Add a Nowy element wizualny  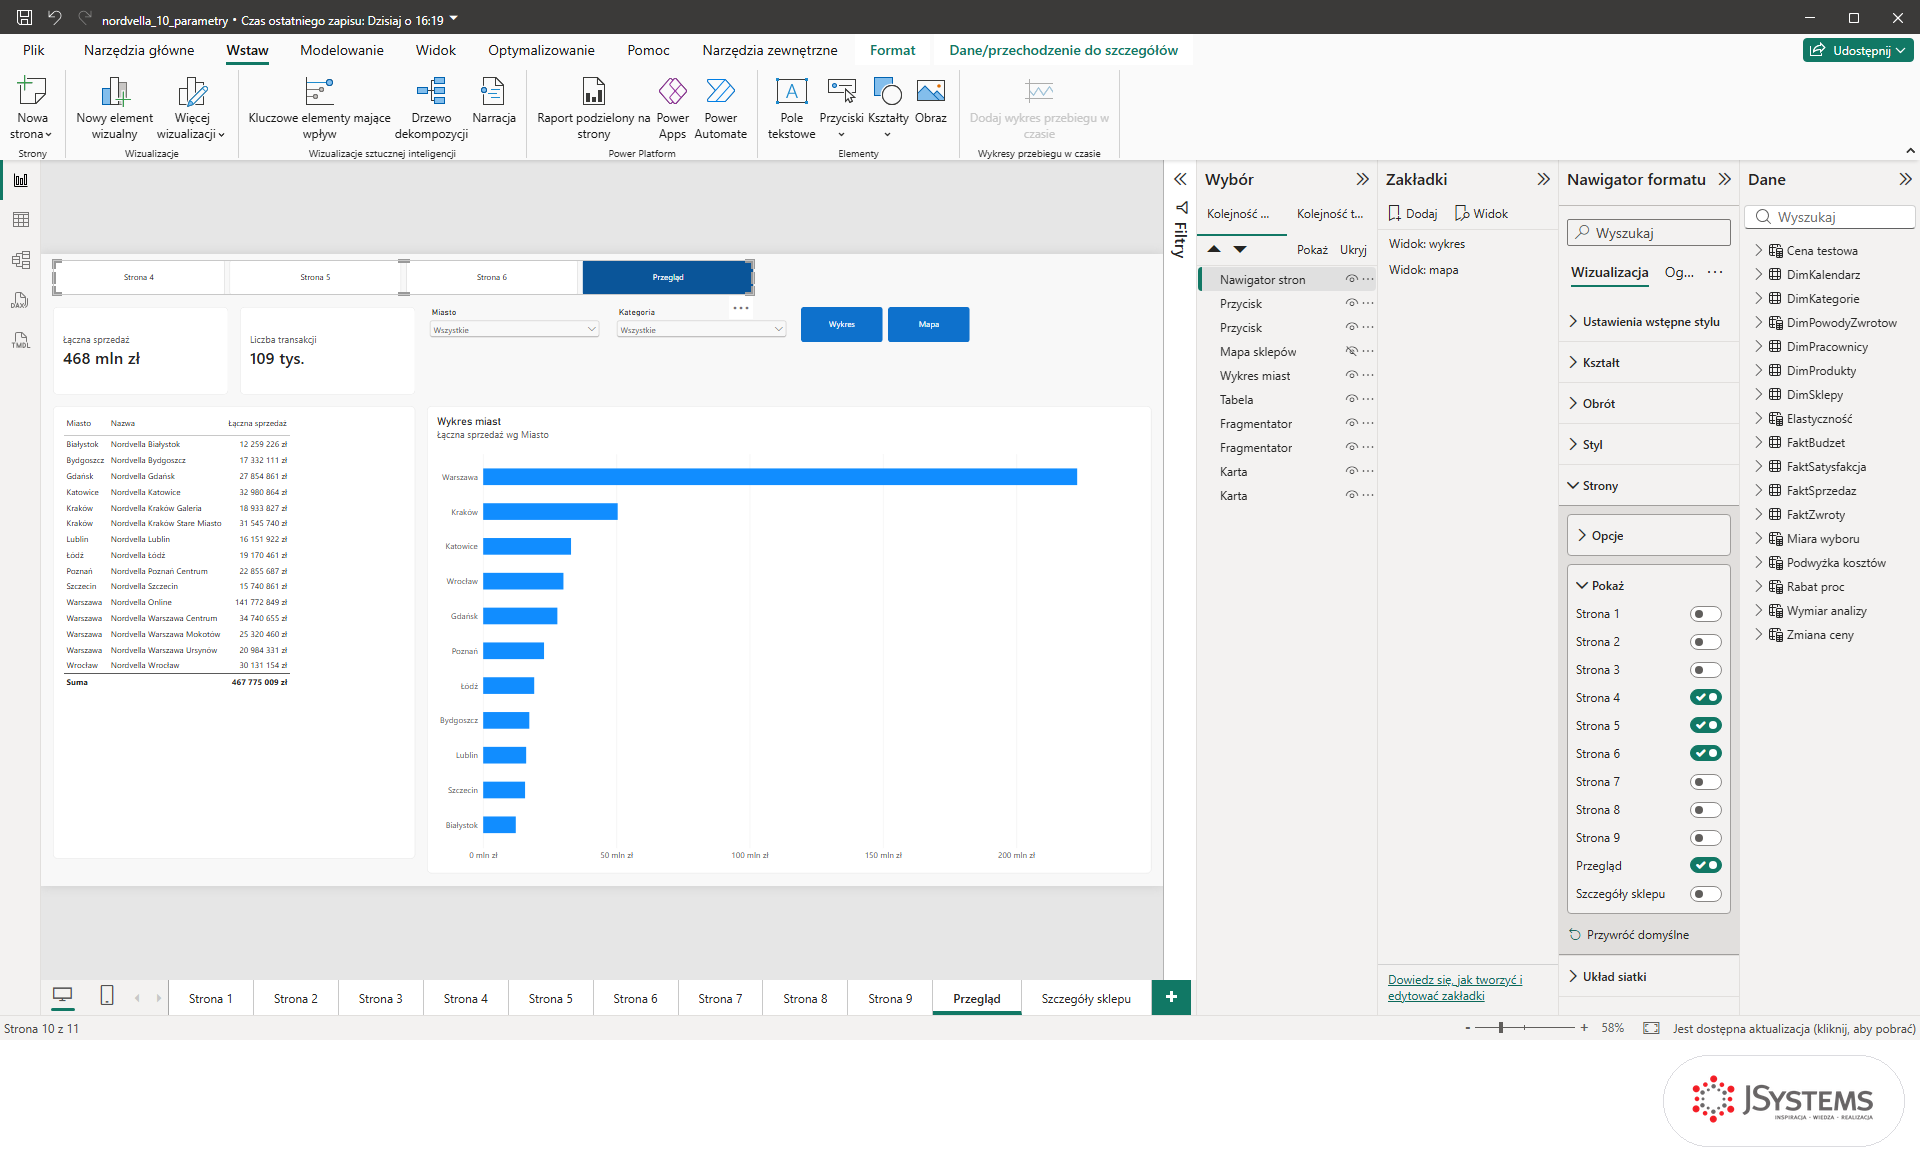pos(114,108)
